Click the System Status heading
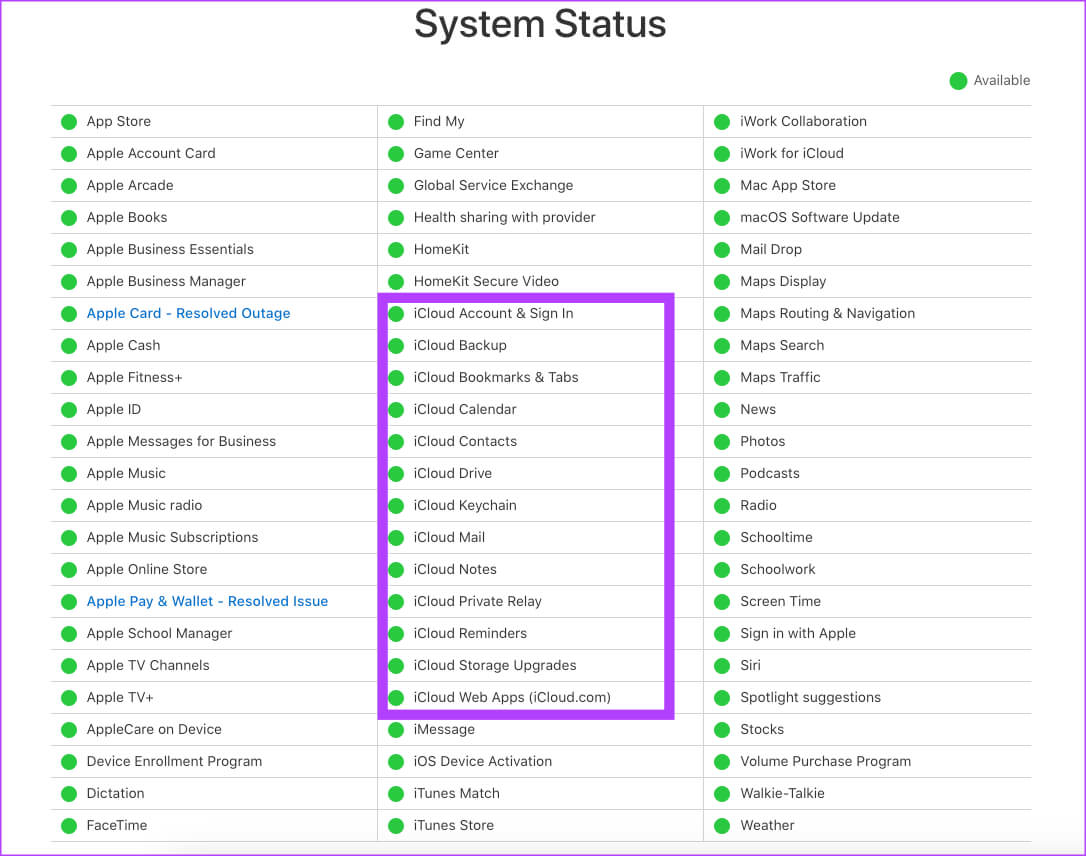 point(540,24)
